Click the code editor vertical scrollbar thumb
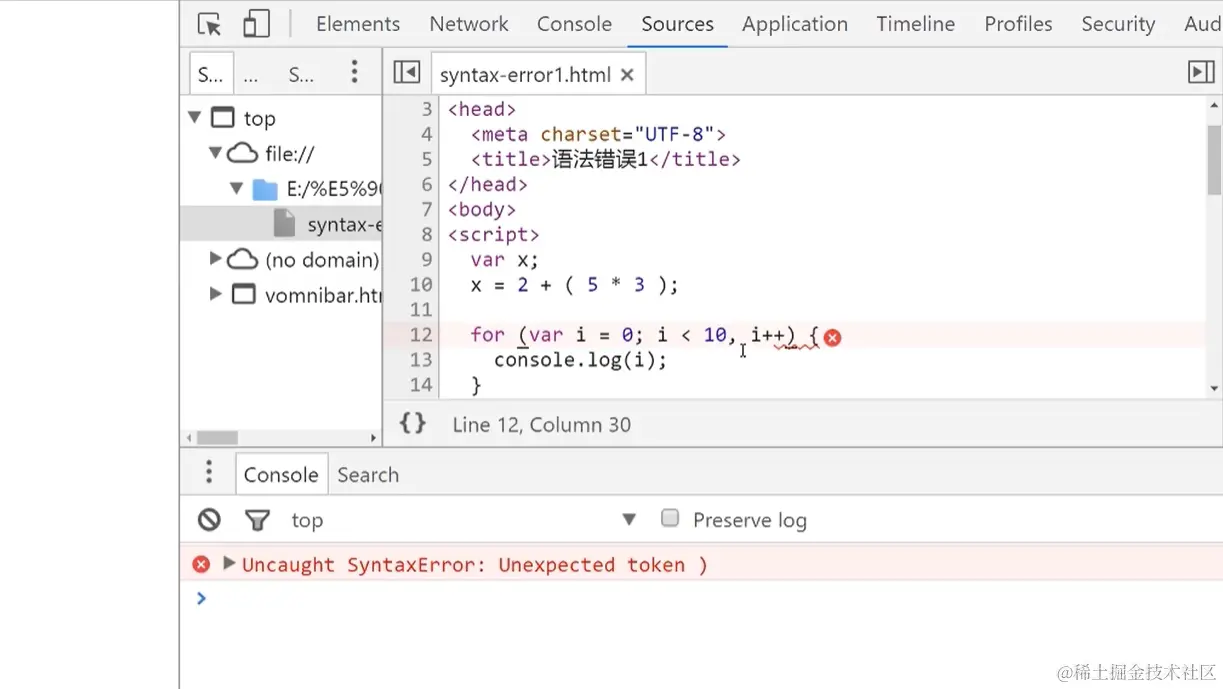This screenshot has height=689, width=1223. point(1214,160)
